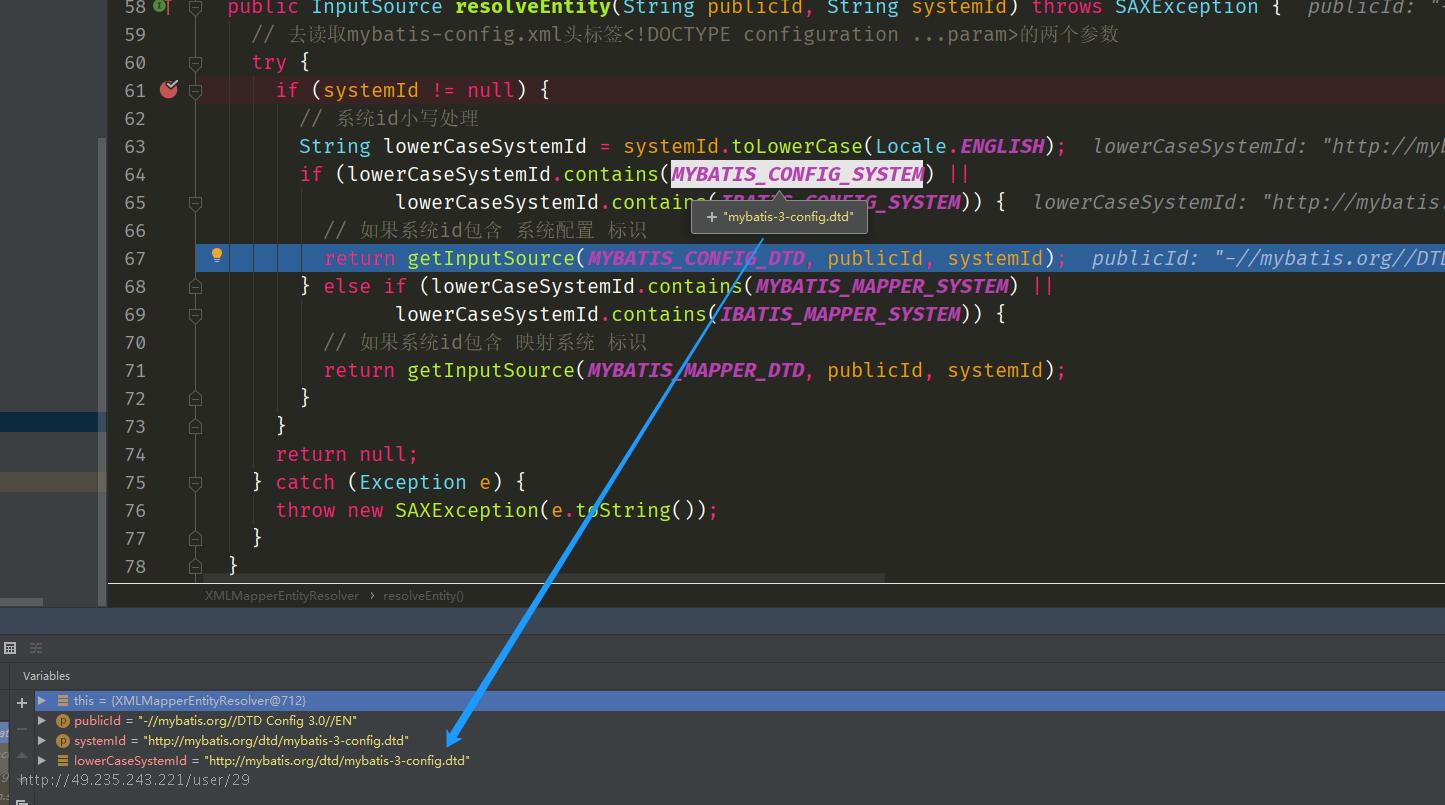Click the editor horizontal scrollbar
Screen dimensions: 1445x805
click(545, 577)
